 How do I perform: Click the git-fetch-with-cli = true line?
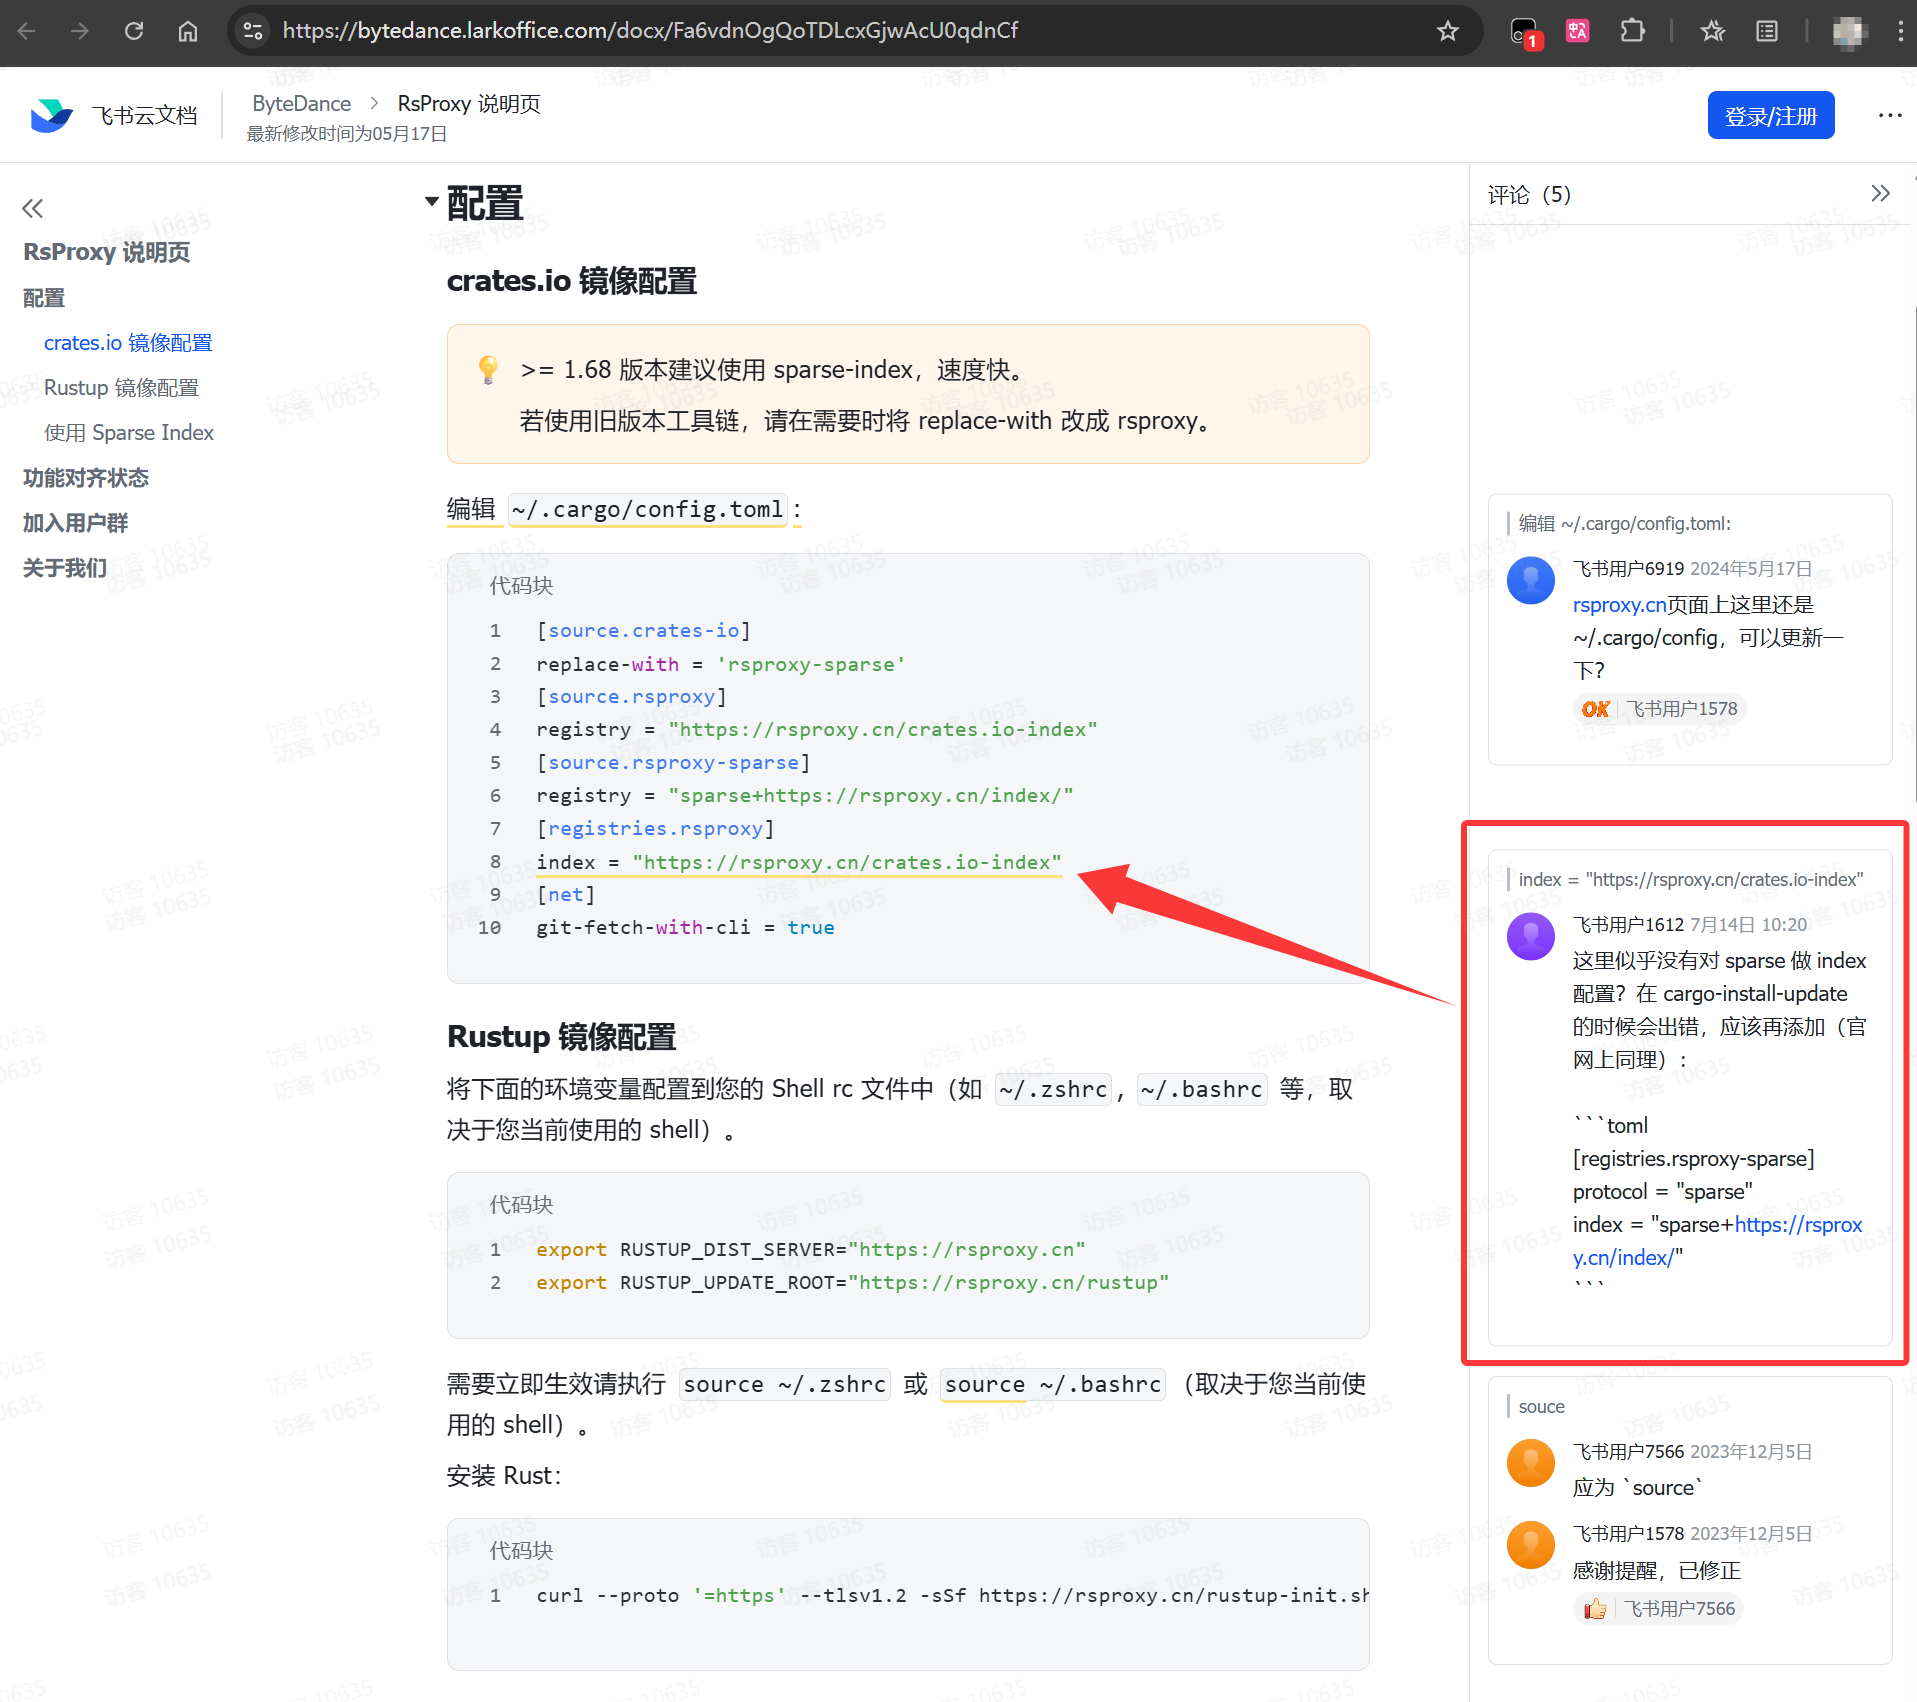pyautogui.click(x=685, y=928)
